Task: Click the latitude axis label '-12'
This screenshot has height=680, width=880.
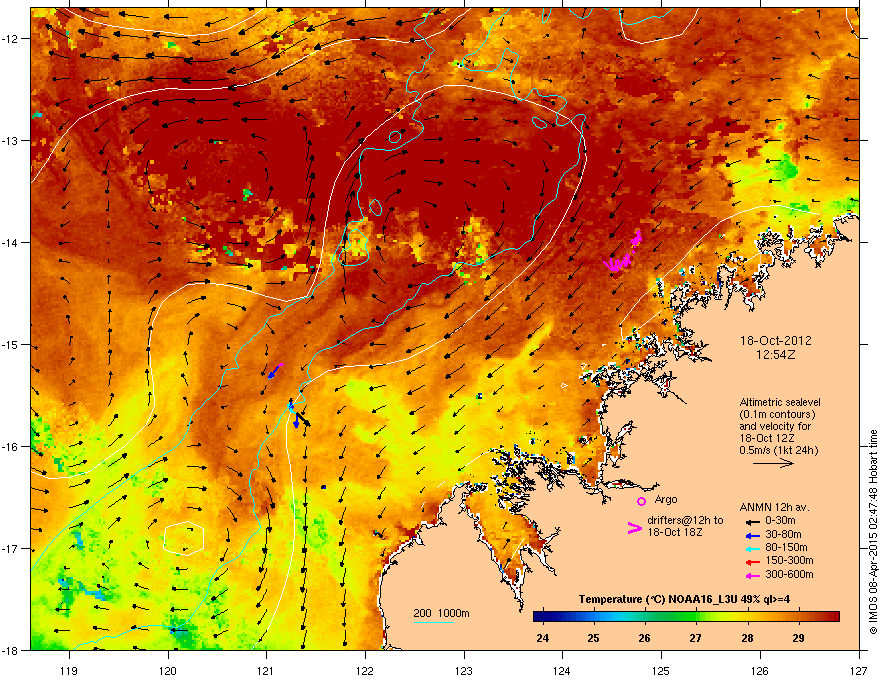Action: point(10,39)
